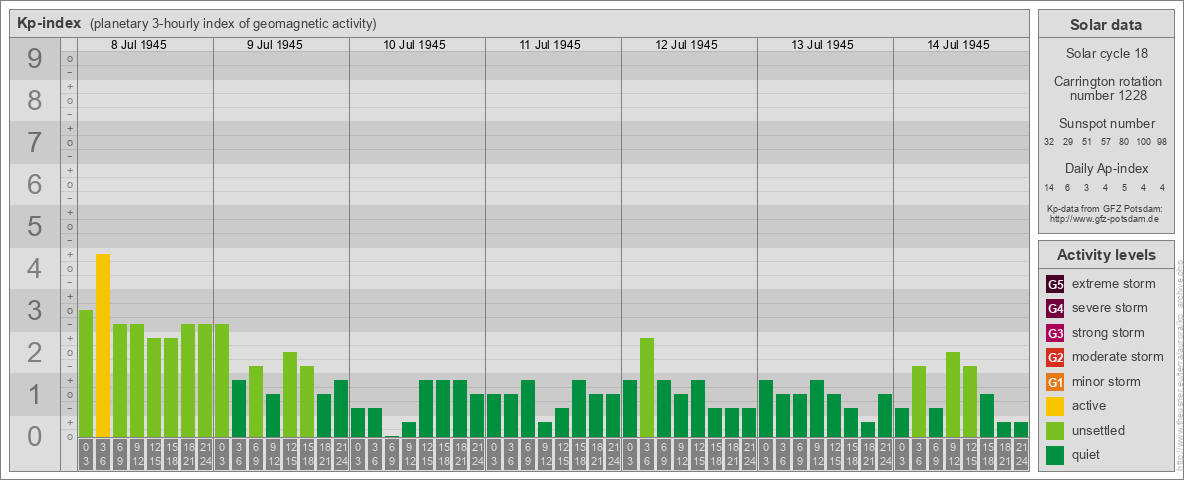The width and height of the screenshot is (1184, 480).
Task: Click the 14 Jul 1945 date header
Action: (958, 45)
